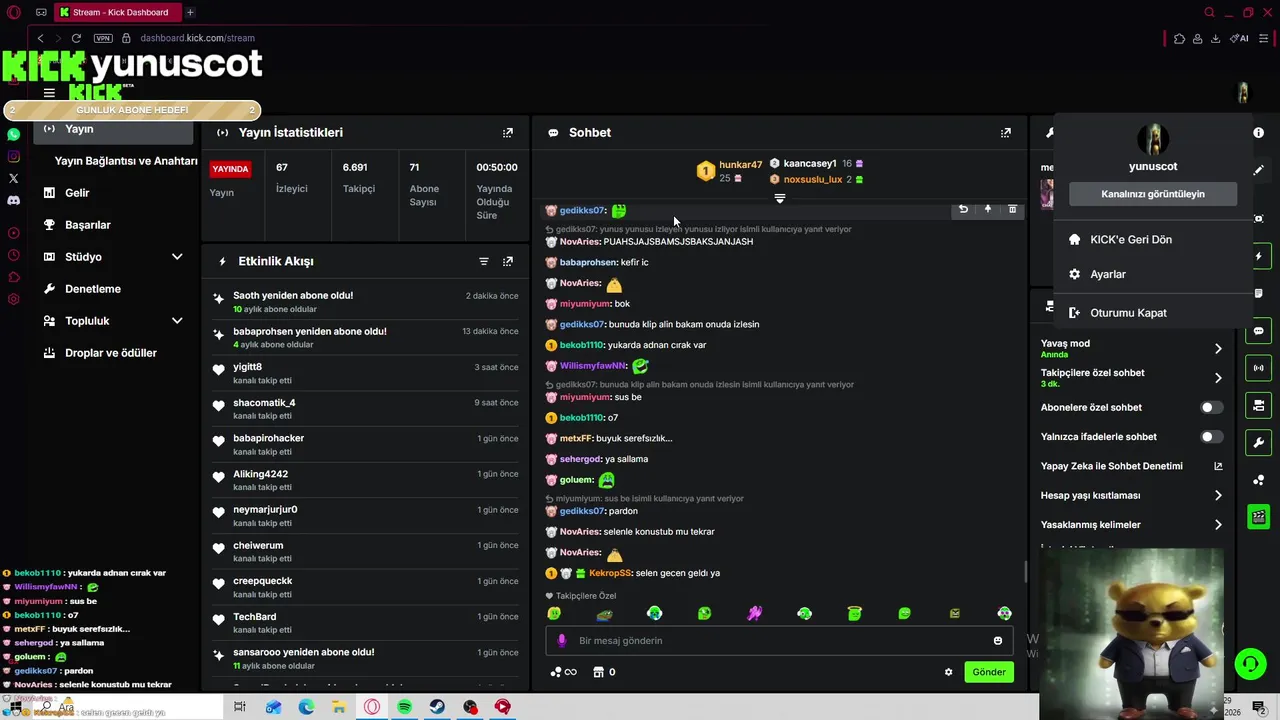This screenshot has width=1280, height=720.
Task: Pop out the Yayın İstatistikleri panel
Action: pos(508,132)
